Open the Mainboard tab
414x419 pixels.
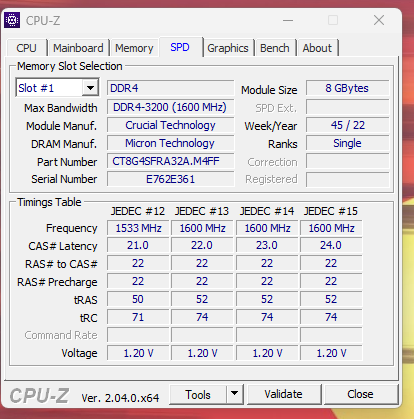coord(78,48)
